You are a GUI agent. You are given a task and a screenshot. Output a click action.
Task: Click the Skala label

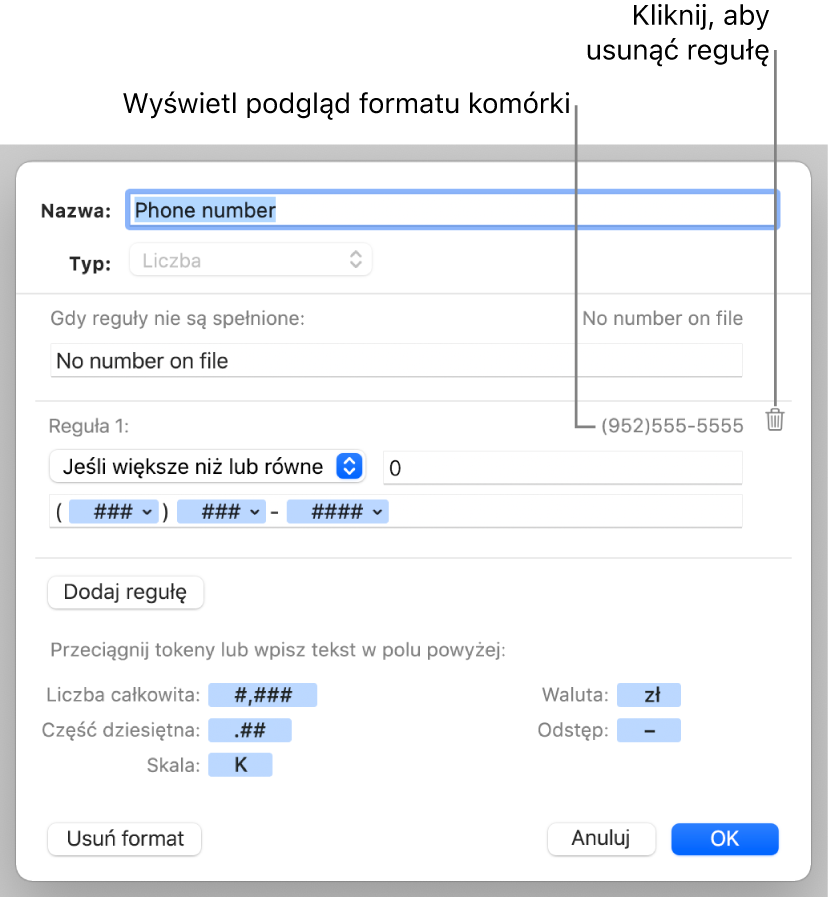[x=173, y=765]
